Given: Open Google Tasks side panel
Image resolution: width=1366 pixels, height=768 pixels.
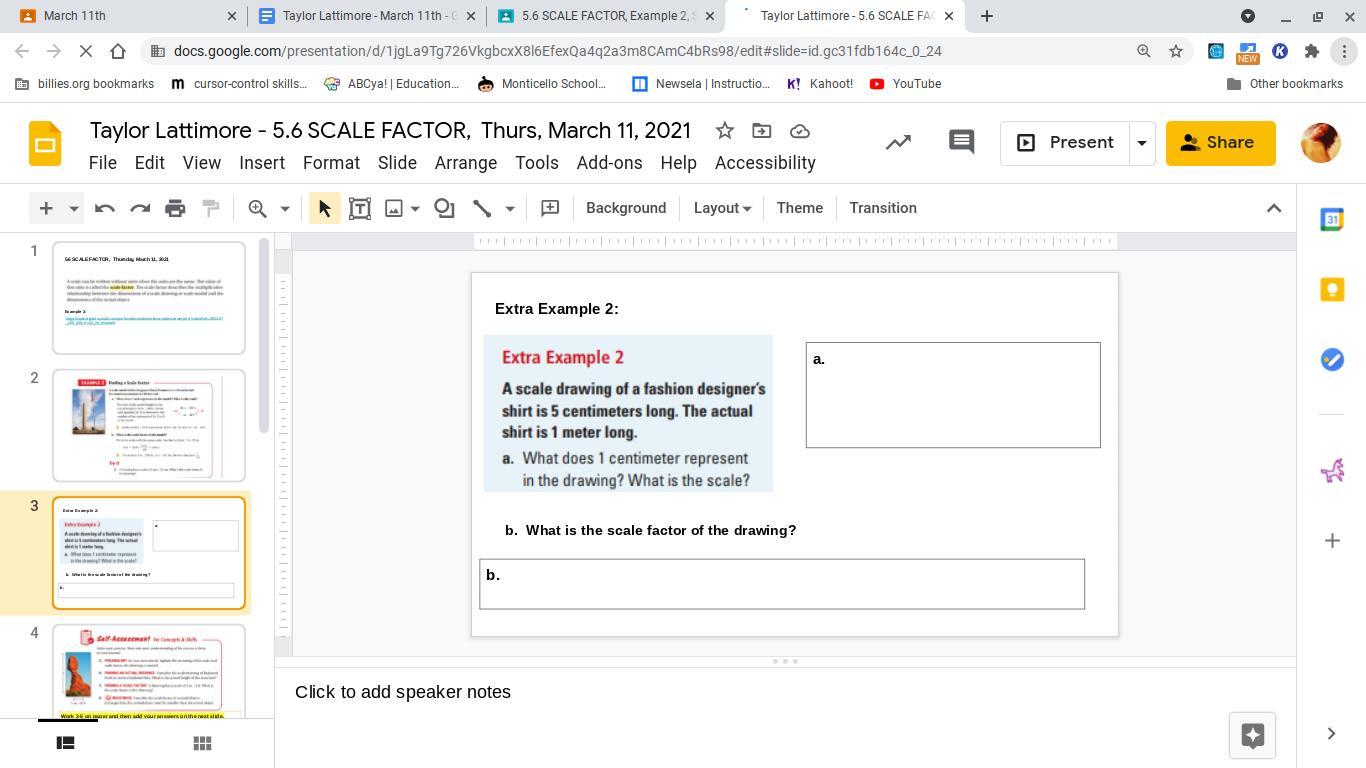Looking at the screenshot, I should (x=1332, y=360).
